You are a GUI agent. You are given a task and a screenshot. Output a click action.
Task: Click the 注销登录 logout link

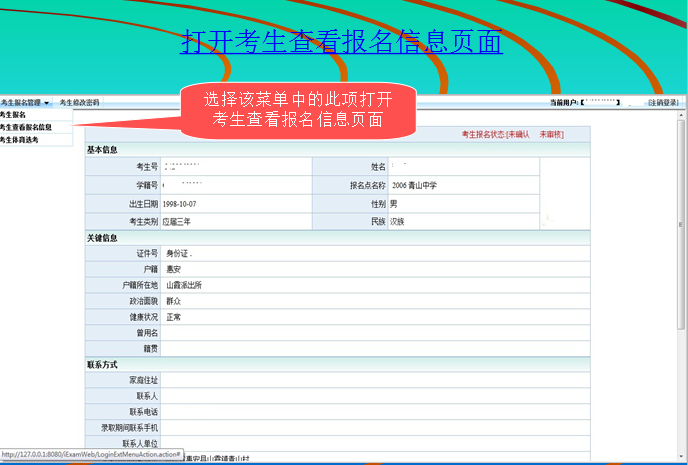(x=662, y=103)
